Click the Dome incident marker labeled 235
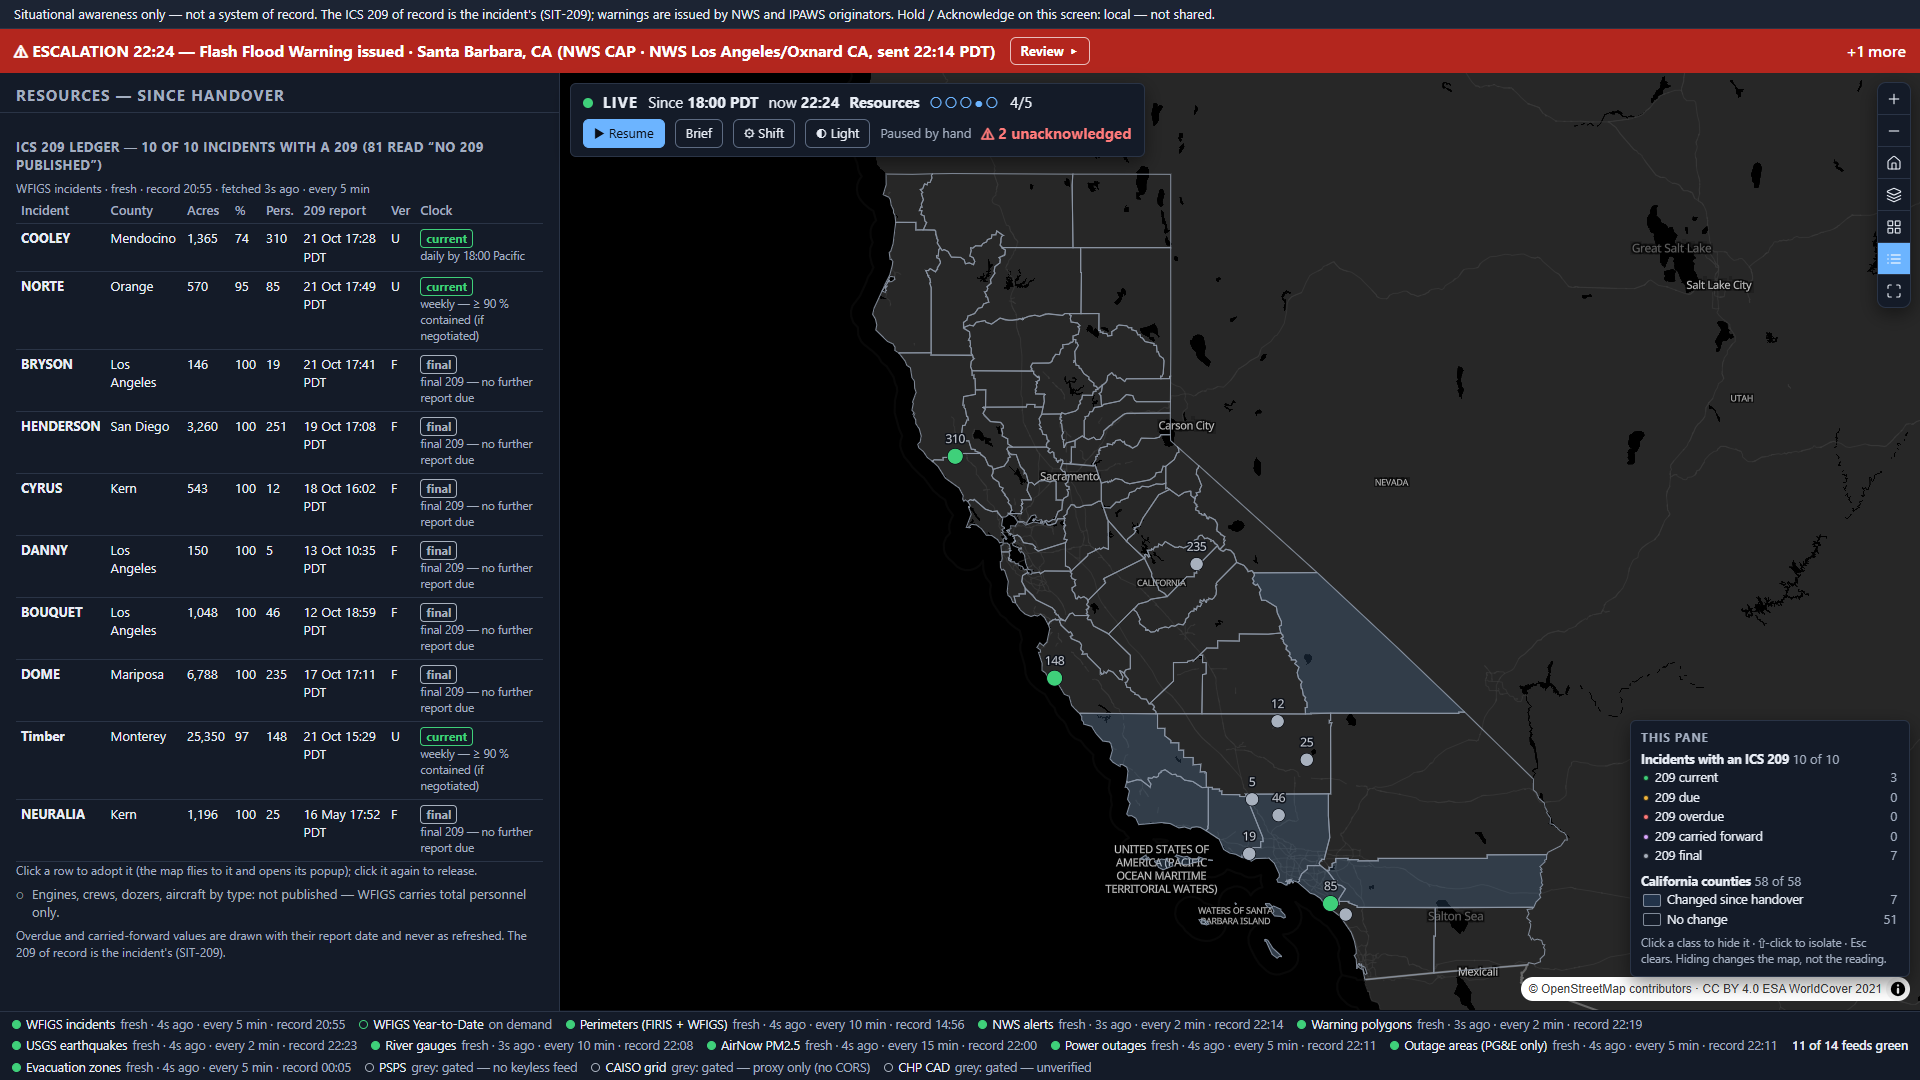Viewport: 1920px width, 1080px height. 1196,564
